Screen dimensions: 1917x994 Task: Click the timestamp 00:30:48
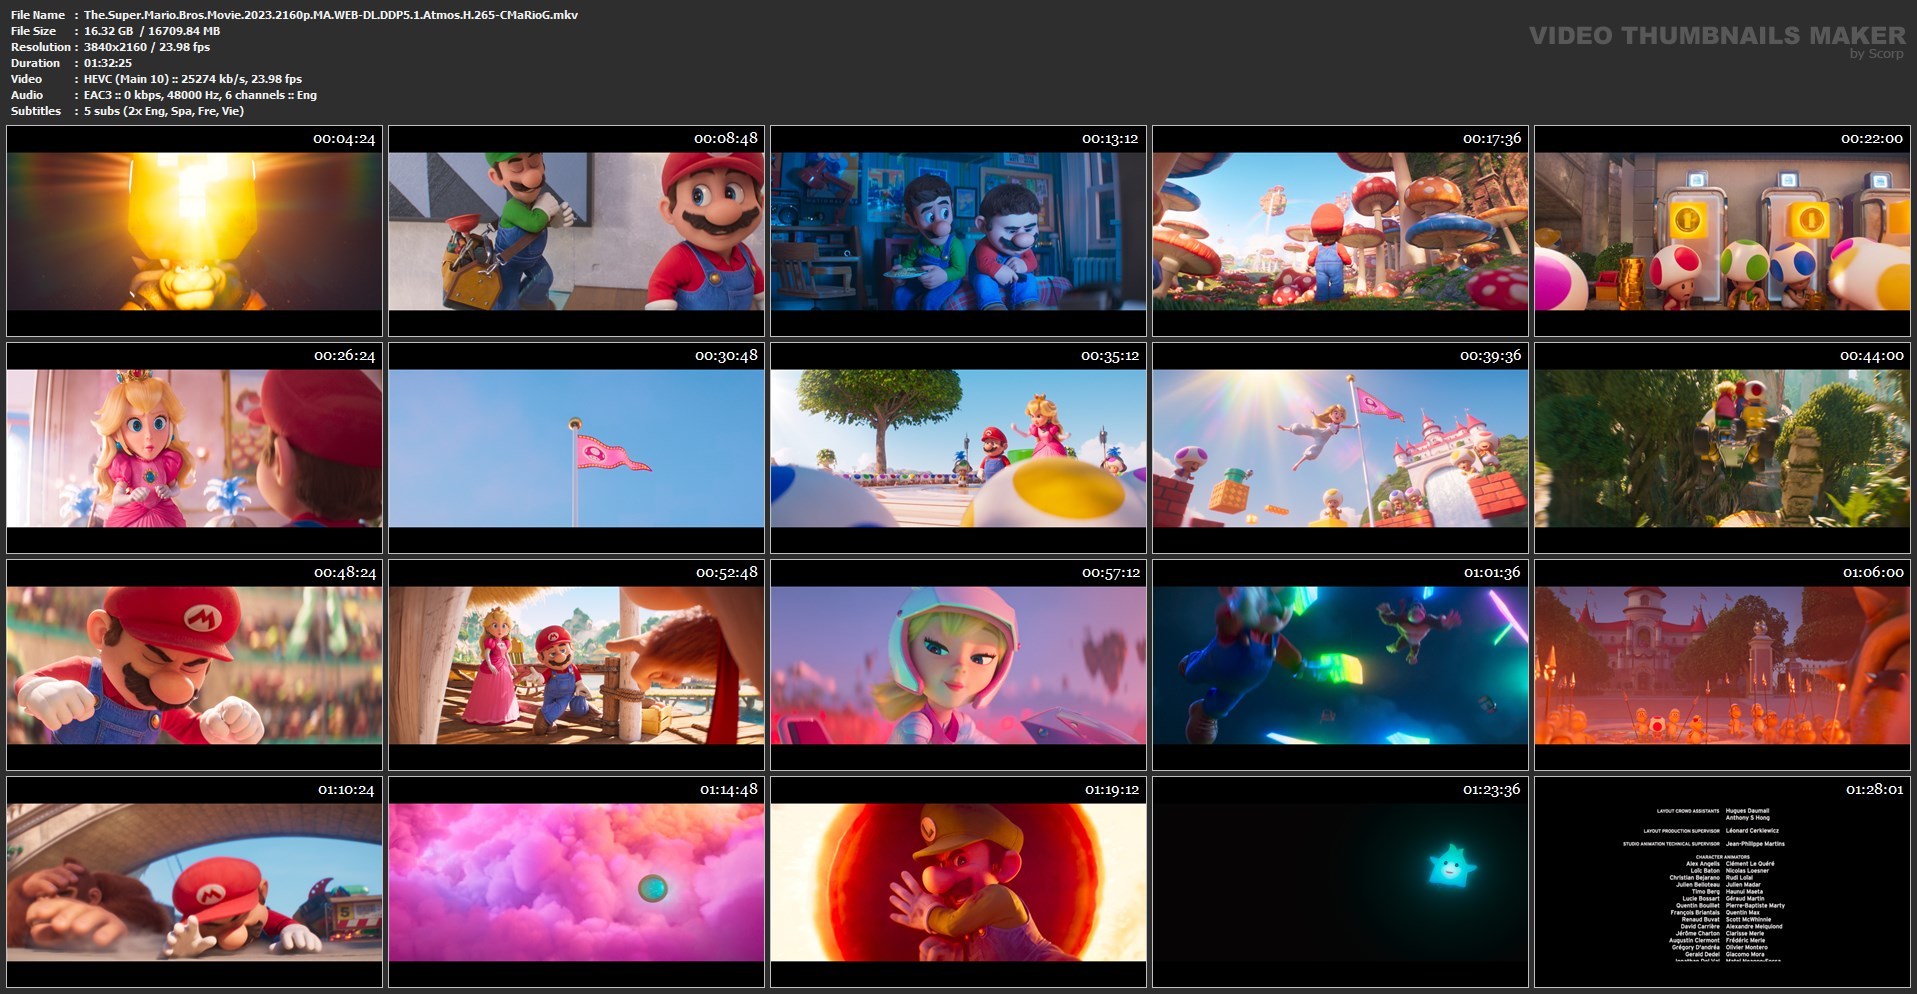click(726, 356)
